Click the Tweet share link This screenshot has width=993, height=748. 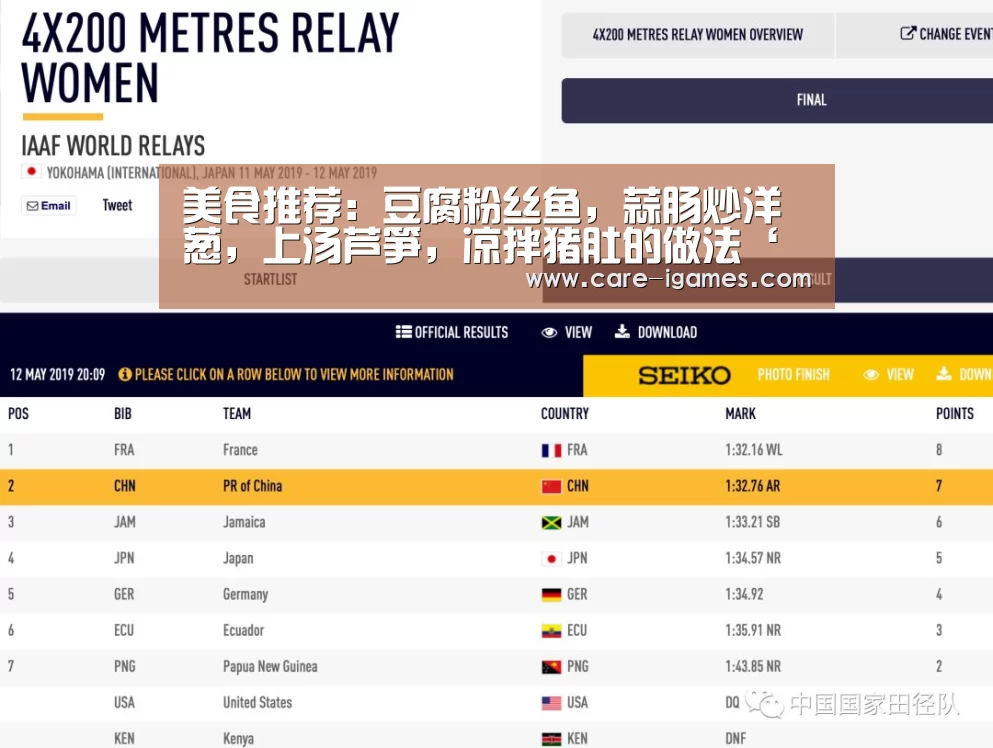click(x=117, y=205)
